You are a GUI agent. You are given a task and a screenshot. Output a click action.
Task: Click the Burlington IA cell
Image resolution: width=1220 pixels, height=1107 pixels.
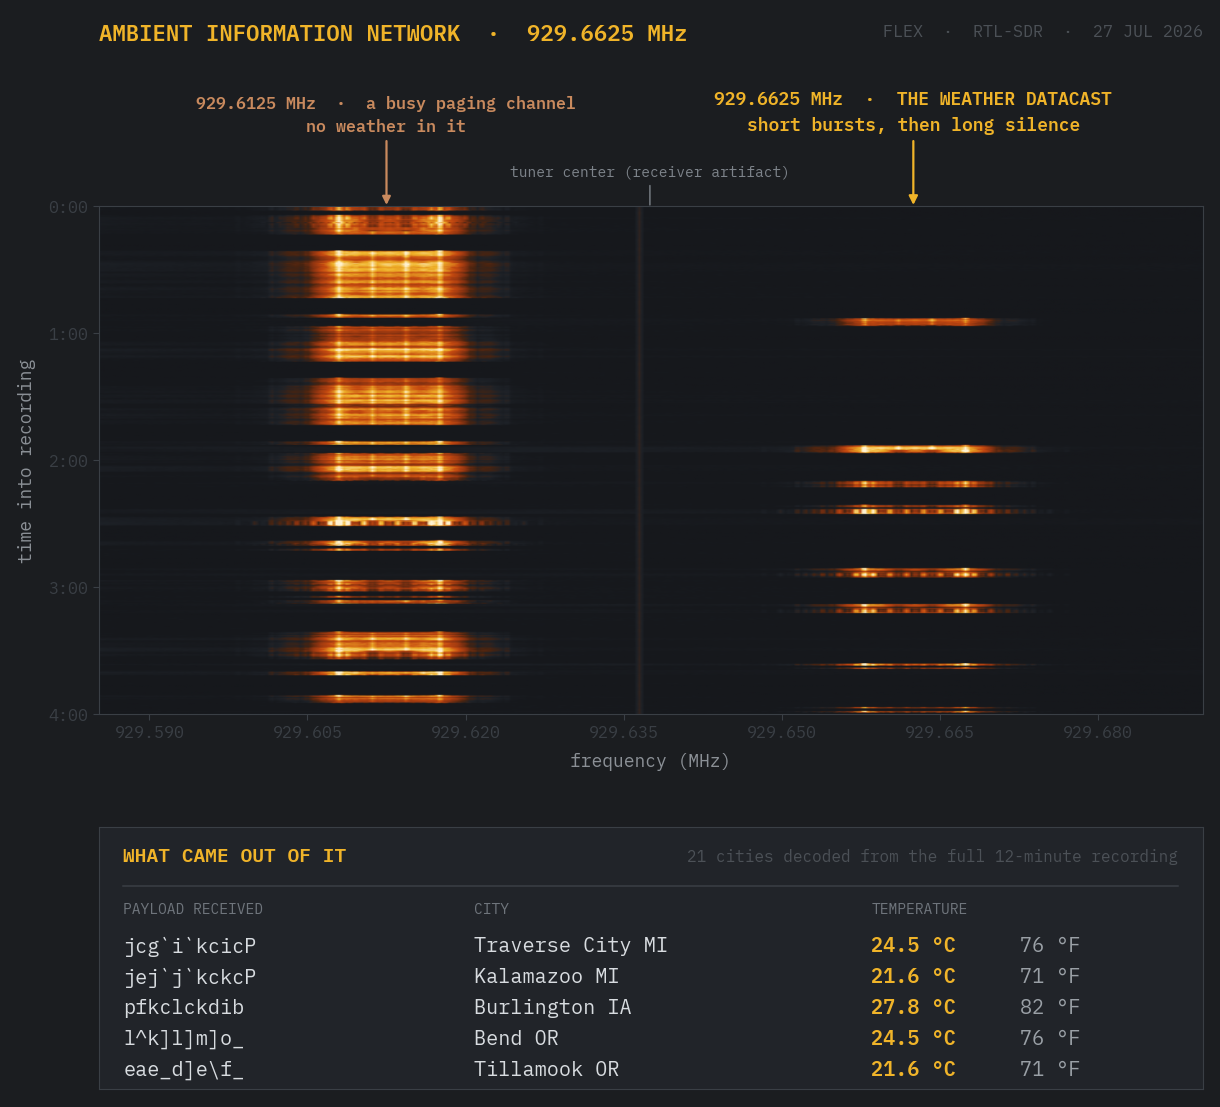click(x=553, y=1007)
